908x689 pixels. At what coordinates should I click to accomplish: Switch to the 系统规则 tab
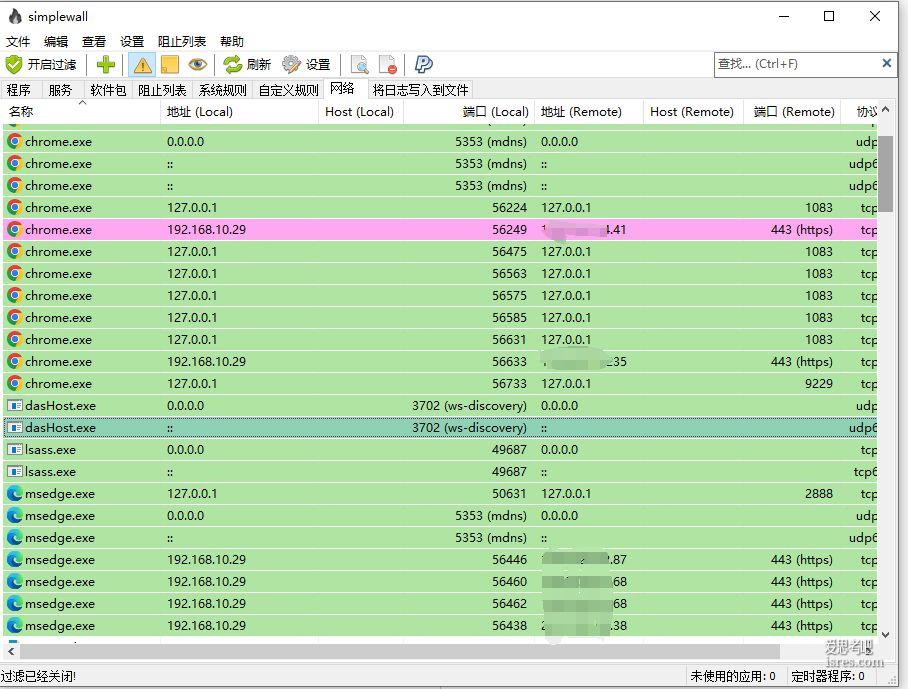[222, 90]
